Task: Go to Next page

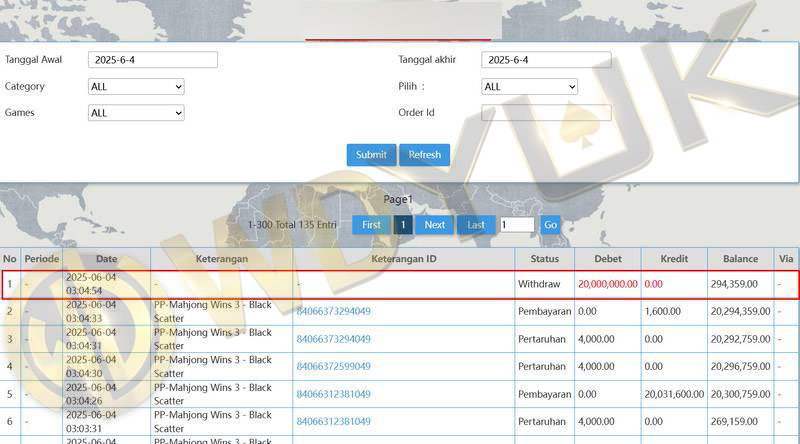Action: tap(435, 225)
